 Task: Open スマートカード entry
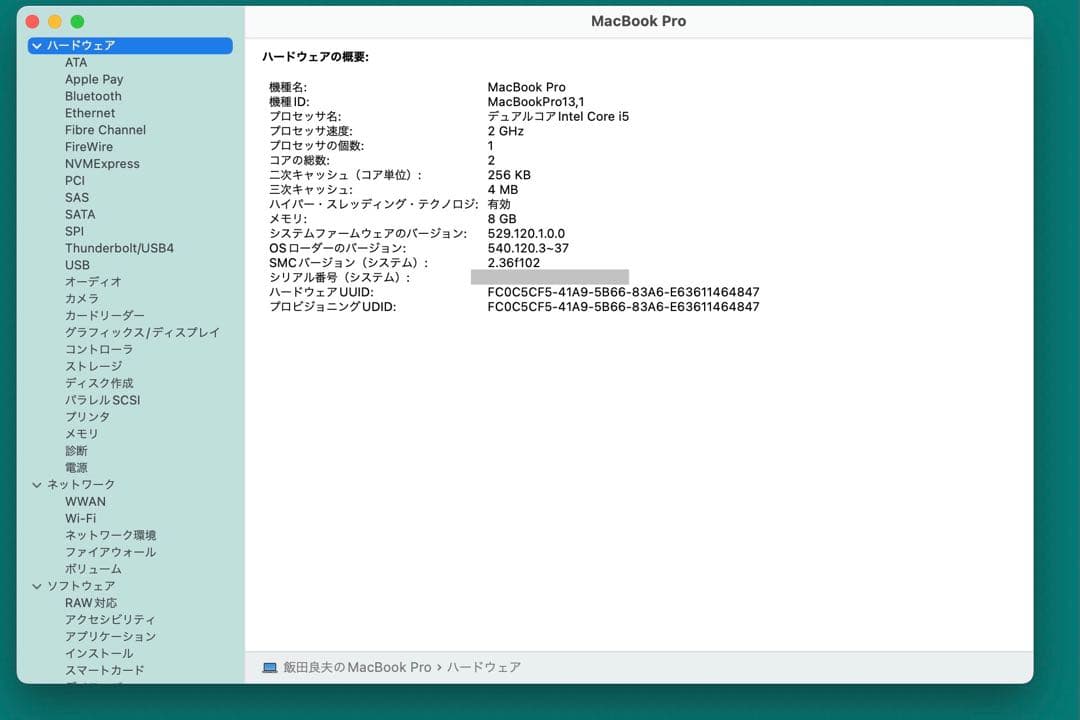[x=105, y=670]
